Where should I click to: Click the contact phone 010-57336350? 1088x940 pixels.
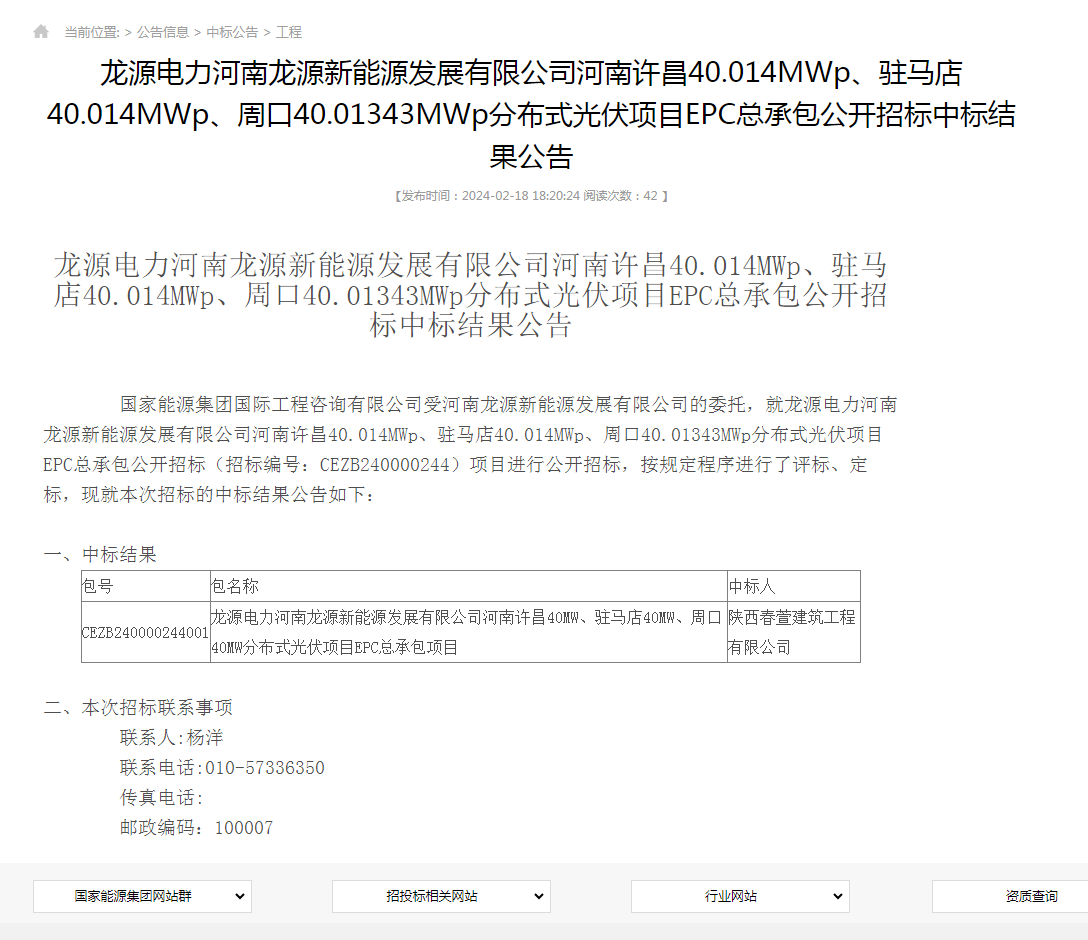(x=265, y=768)
